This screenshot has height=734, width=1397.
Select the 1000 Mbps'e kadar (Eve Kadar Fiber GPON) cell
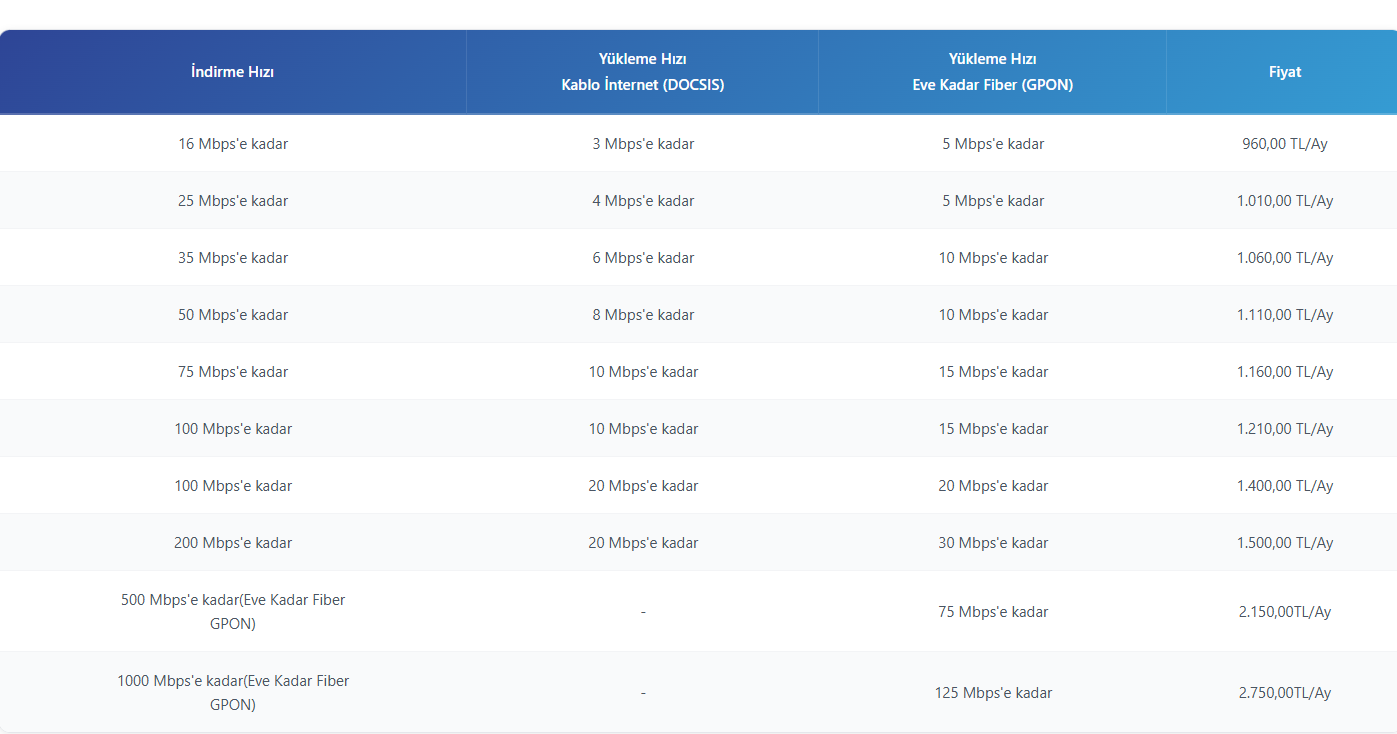[x=233, y=693]
